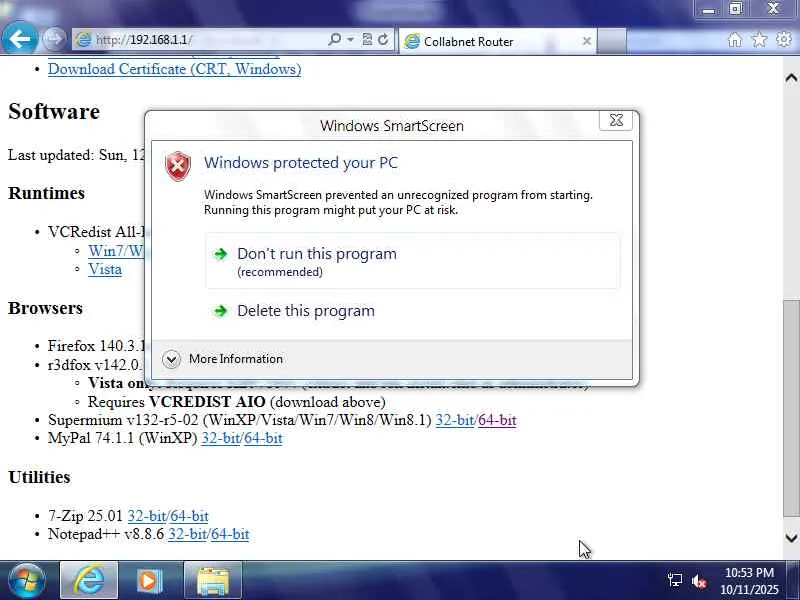Choose Don't run this program option

(x=413, y=261)
